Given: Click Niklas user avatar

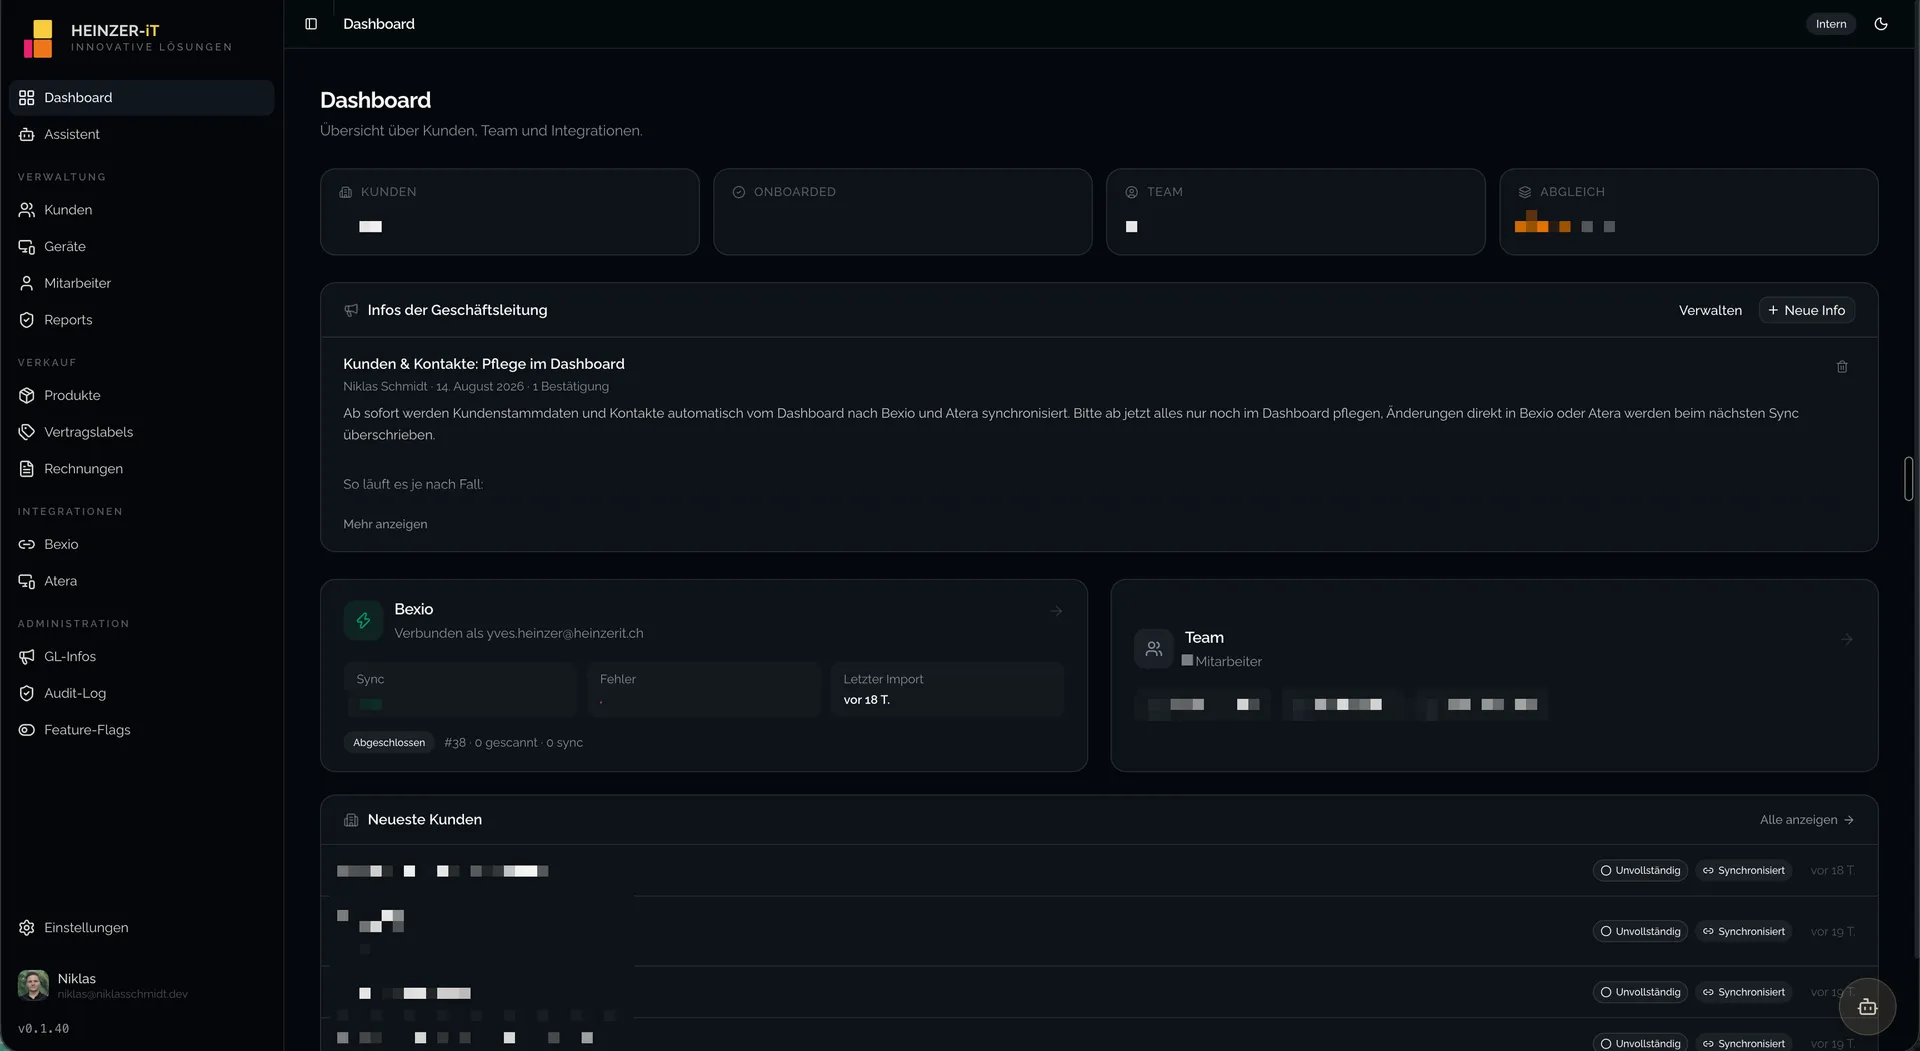Looking at the screenshot, I should (33, 985).
